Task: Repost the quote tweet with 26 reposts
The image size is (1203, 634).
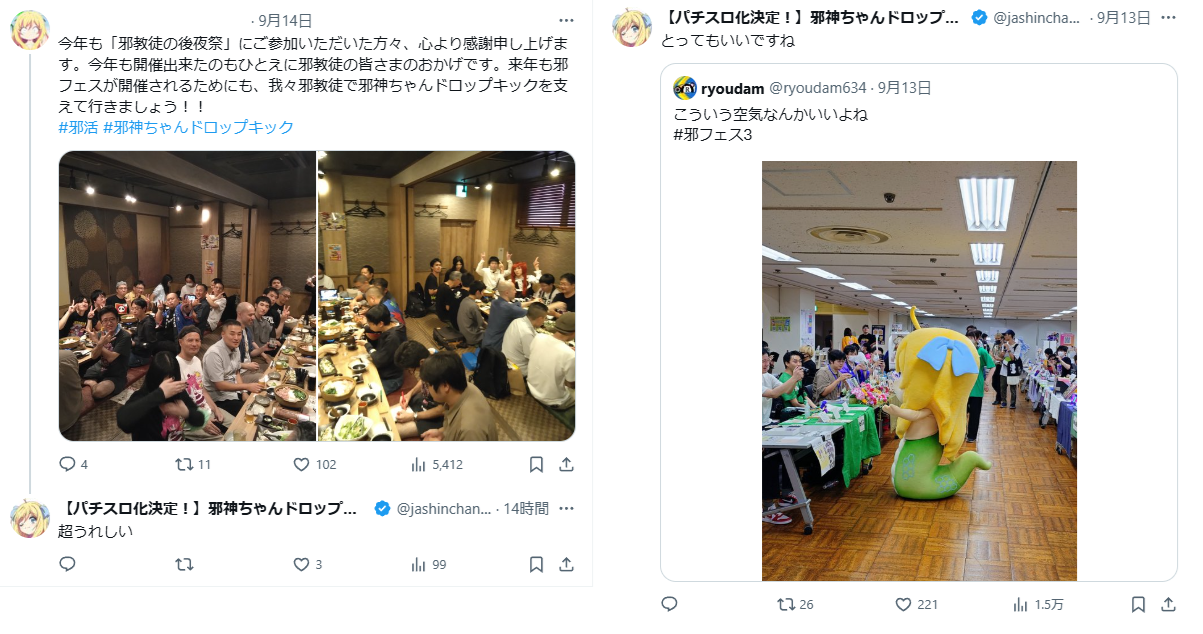Action: pyautogui.click(x=787, y=604)
